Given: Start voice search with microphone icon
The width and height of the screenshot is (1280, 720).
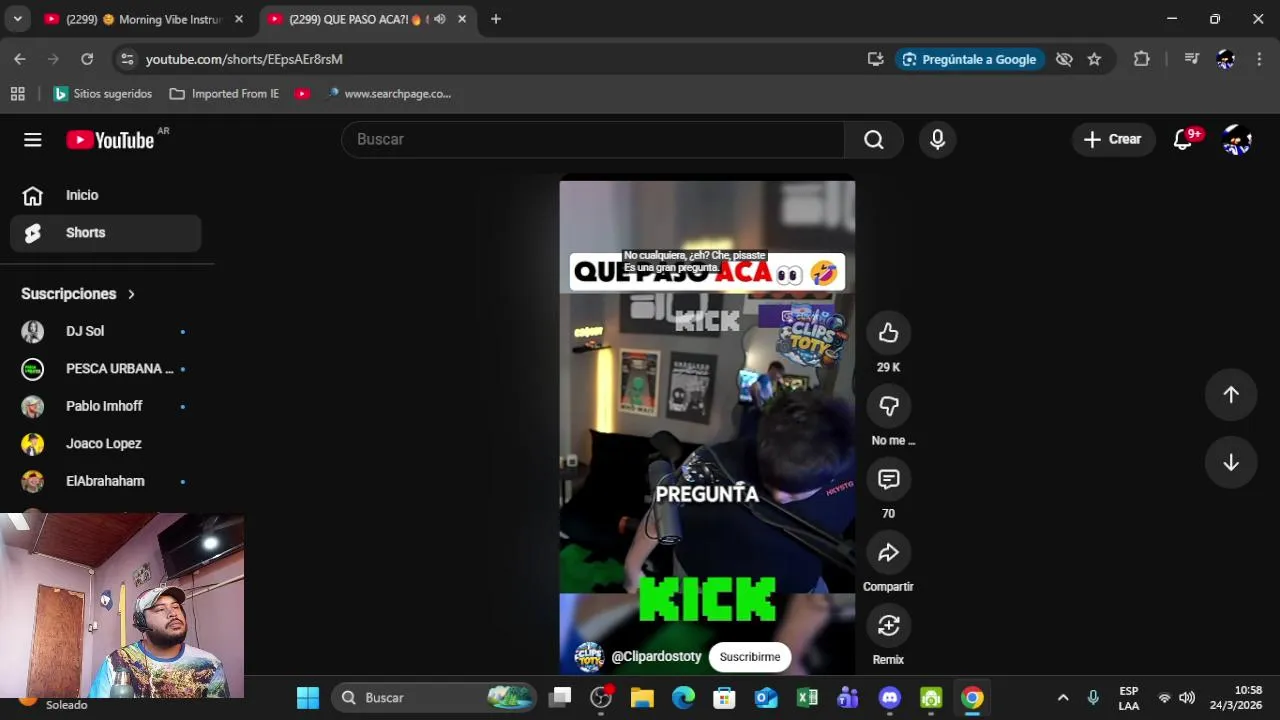Looking at the screenshot, I should pos(937,140).
